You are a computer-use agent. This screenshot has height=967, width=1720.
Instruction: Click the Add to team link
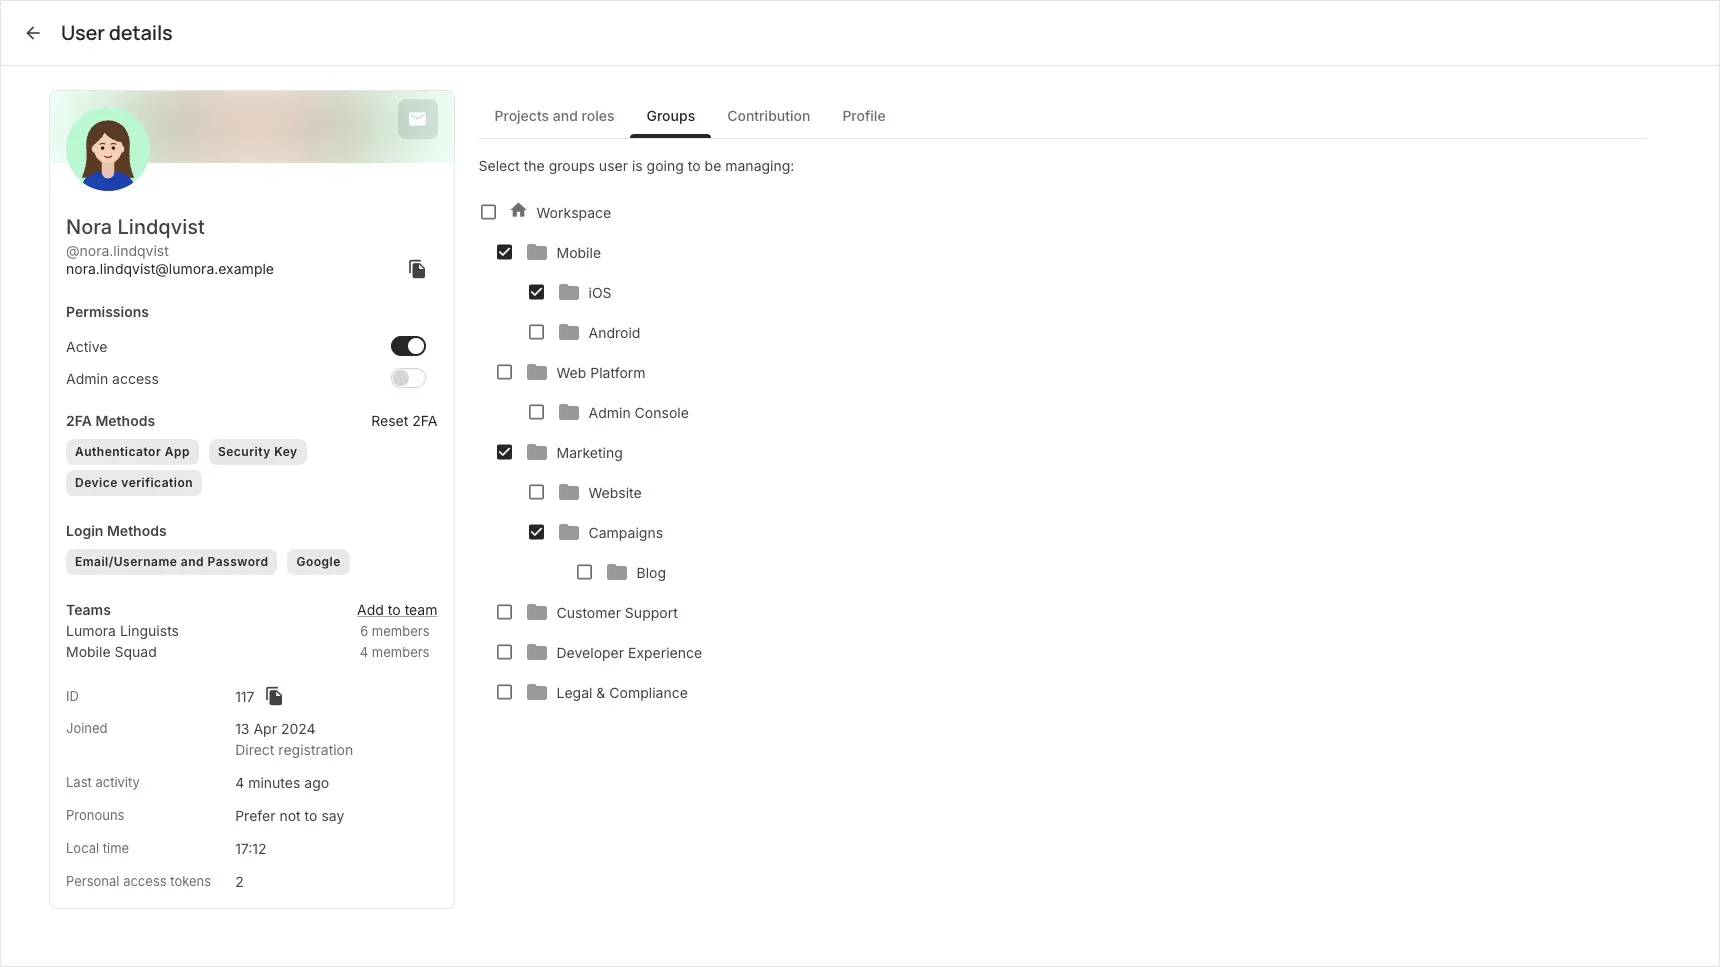(x=397, y=610)
